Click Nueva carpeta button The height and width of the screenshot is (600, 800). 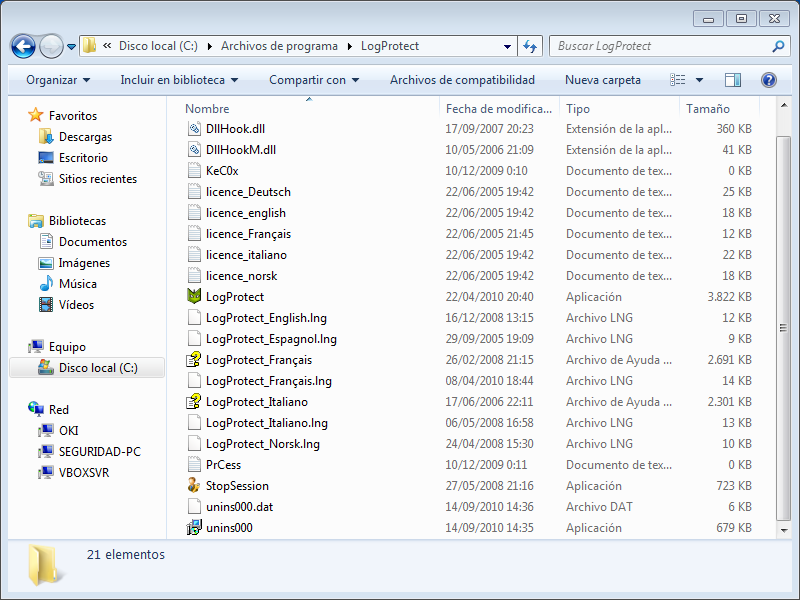(x=603, y=80)
